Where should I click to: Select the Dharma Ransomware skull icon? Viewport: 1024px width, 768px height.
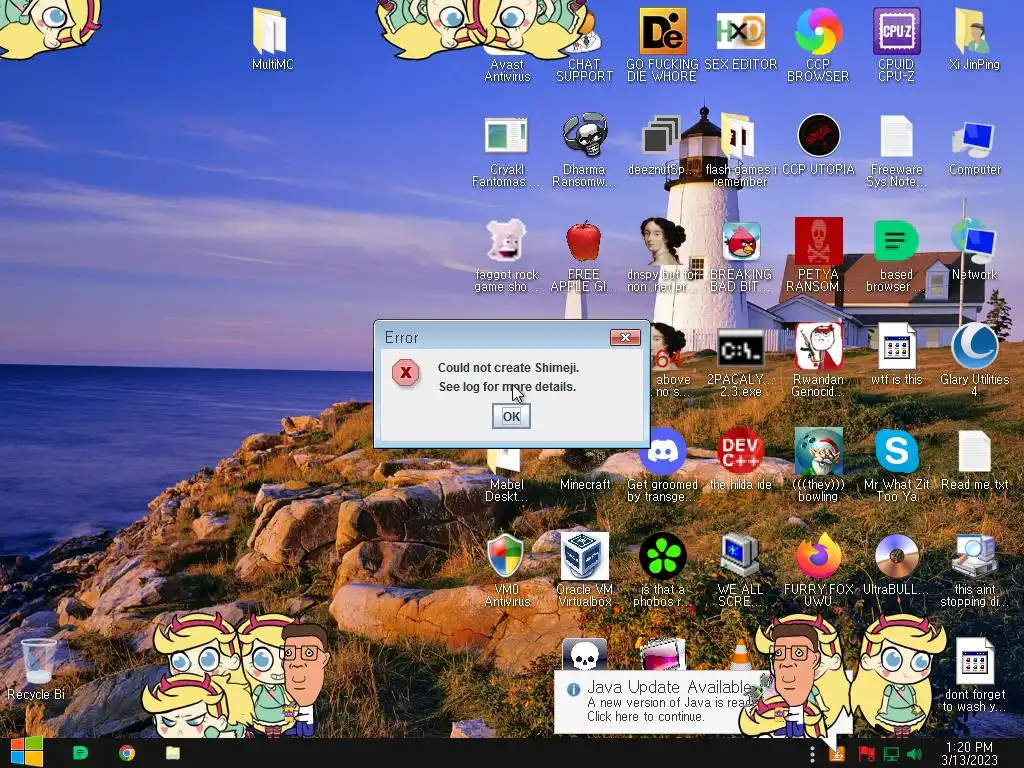584,135
